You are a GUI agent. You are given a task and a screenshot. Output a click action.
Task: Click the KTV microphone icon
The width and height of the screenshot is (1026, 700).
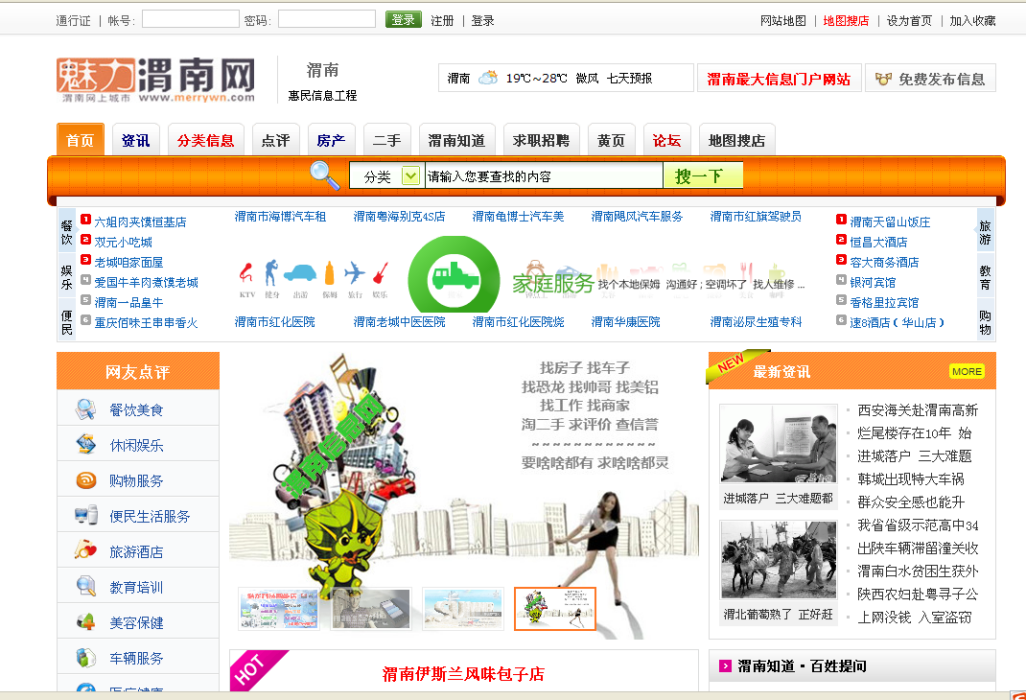[x=246, y=272]
